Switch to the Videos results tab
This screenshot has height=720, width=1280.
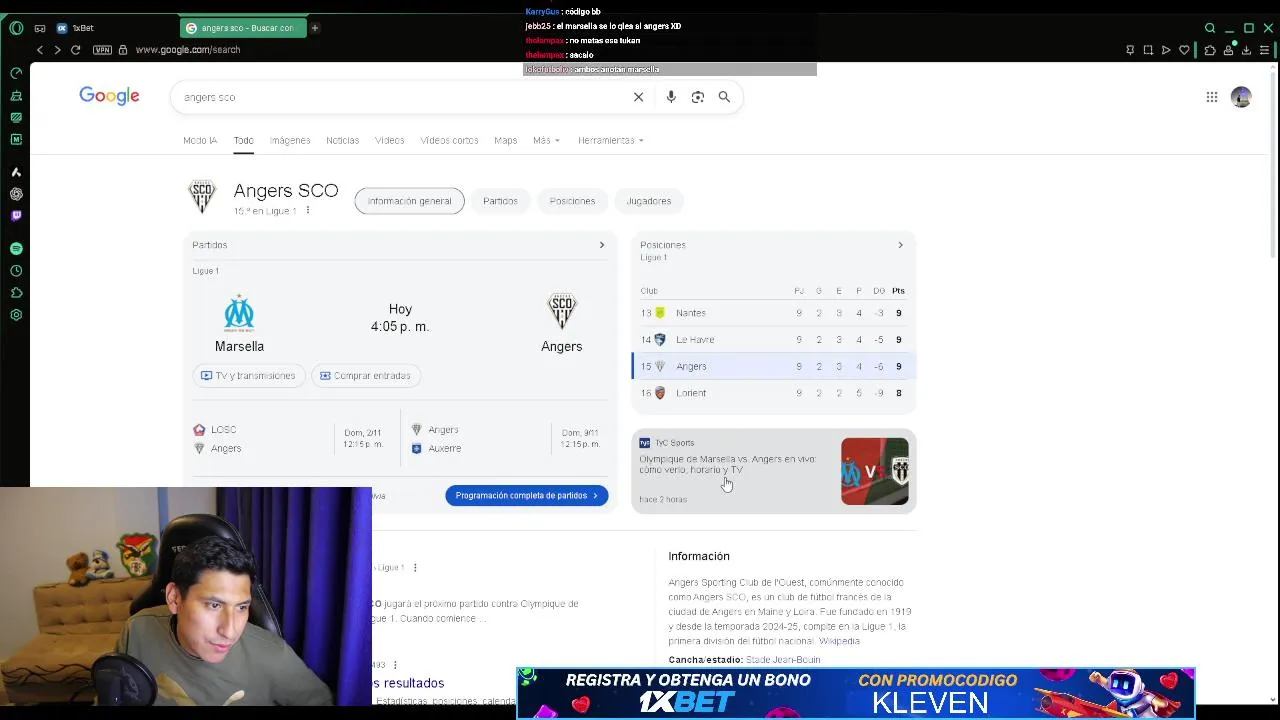click(390, 140)
